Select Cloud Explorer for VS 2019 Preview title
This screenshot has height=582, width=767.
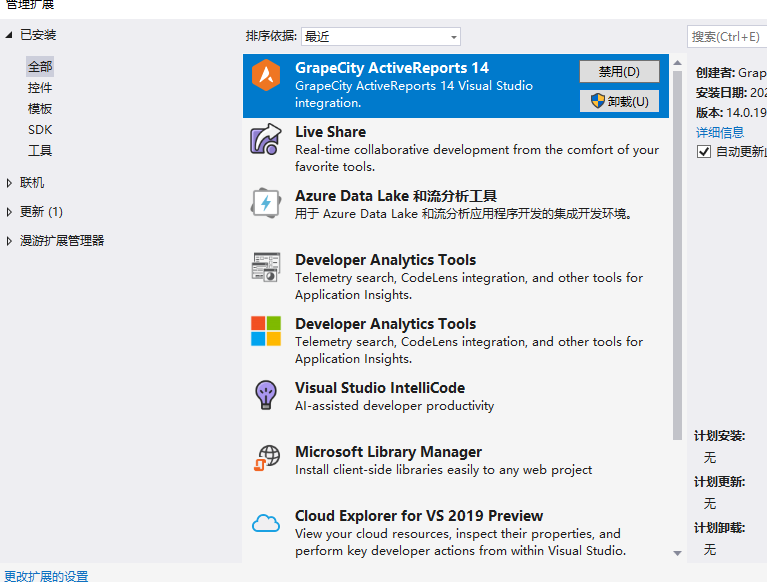click(419, 516)
